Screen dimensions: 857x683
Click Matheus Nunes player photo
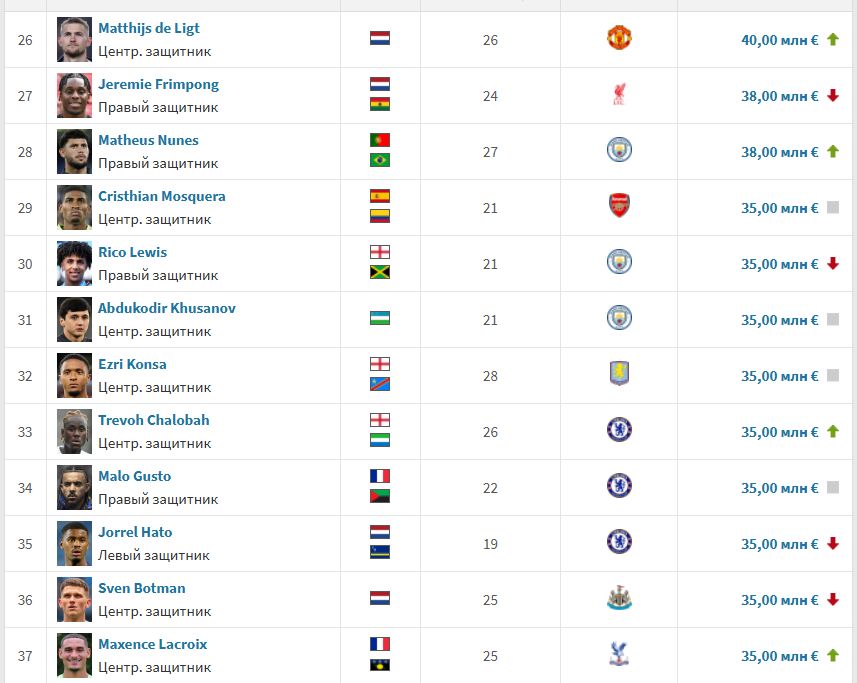pyautogui.click(x=74, y=151)
